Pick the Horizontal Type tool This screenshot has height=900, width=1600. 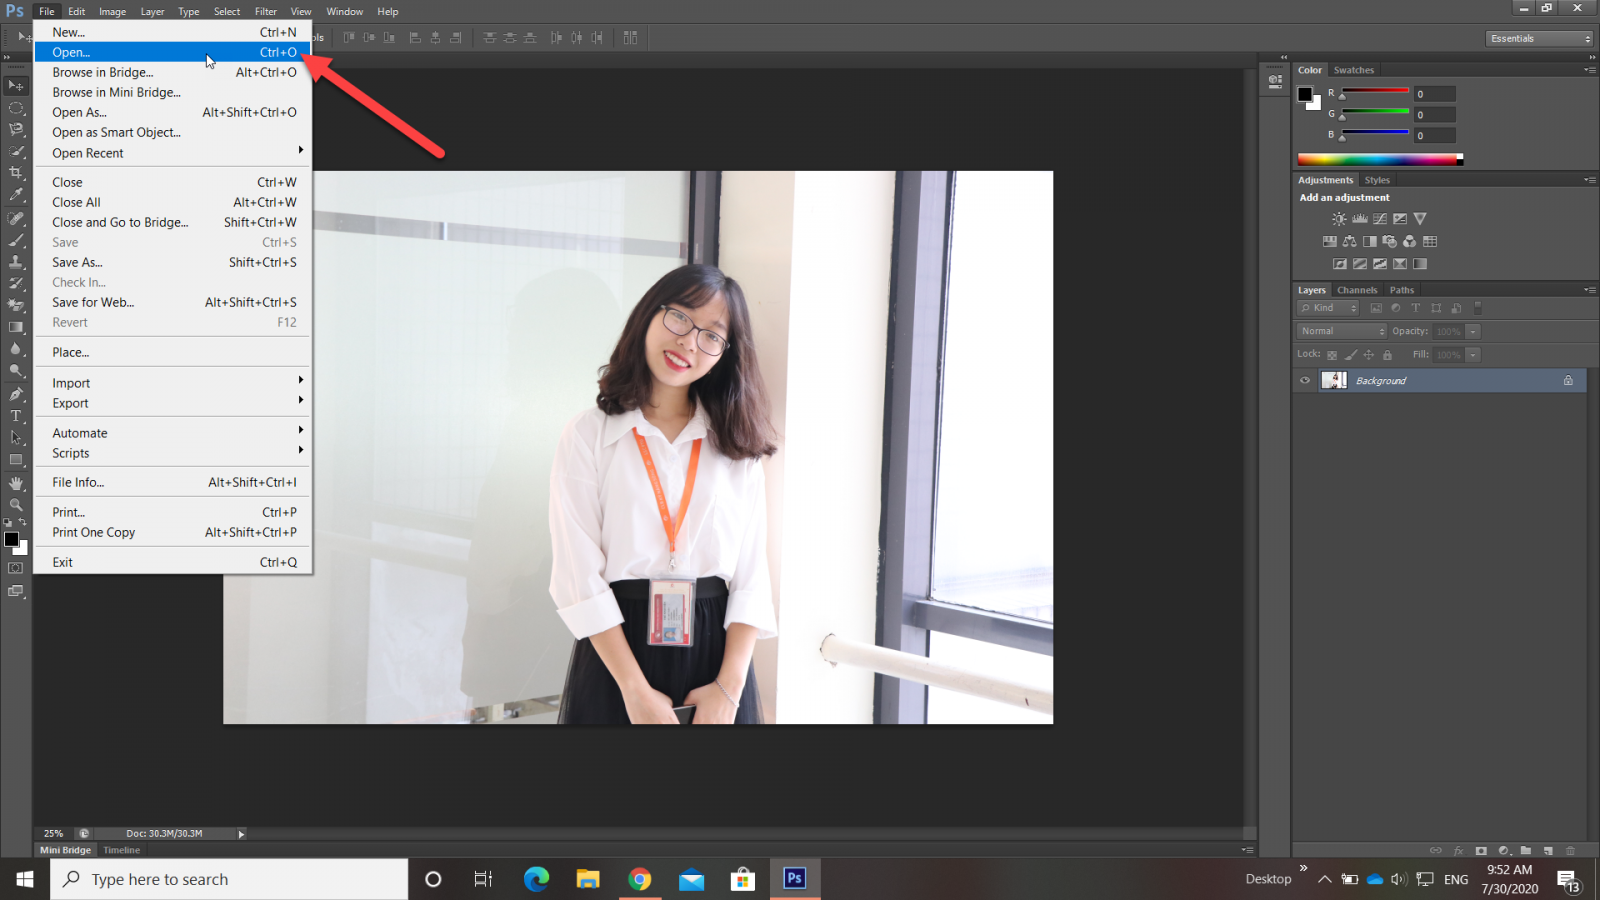[x=16, y=416]
